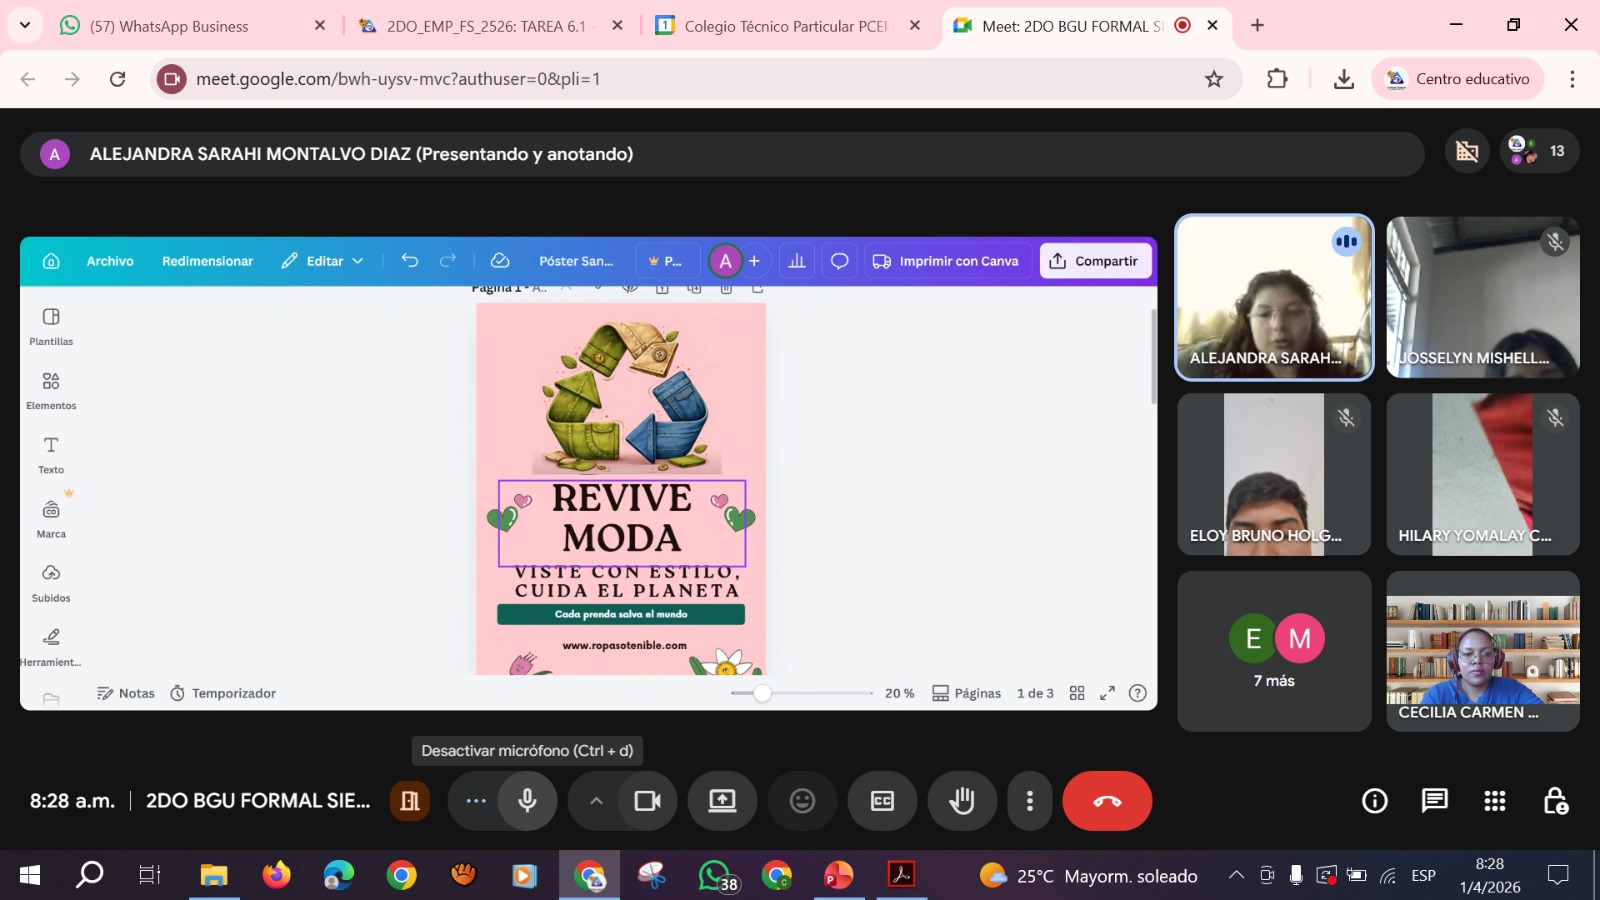Toggle the camera off
Screen dimensions: 1600x900
pyautogui.click(x=647, y=801)
